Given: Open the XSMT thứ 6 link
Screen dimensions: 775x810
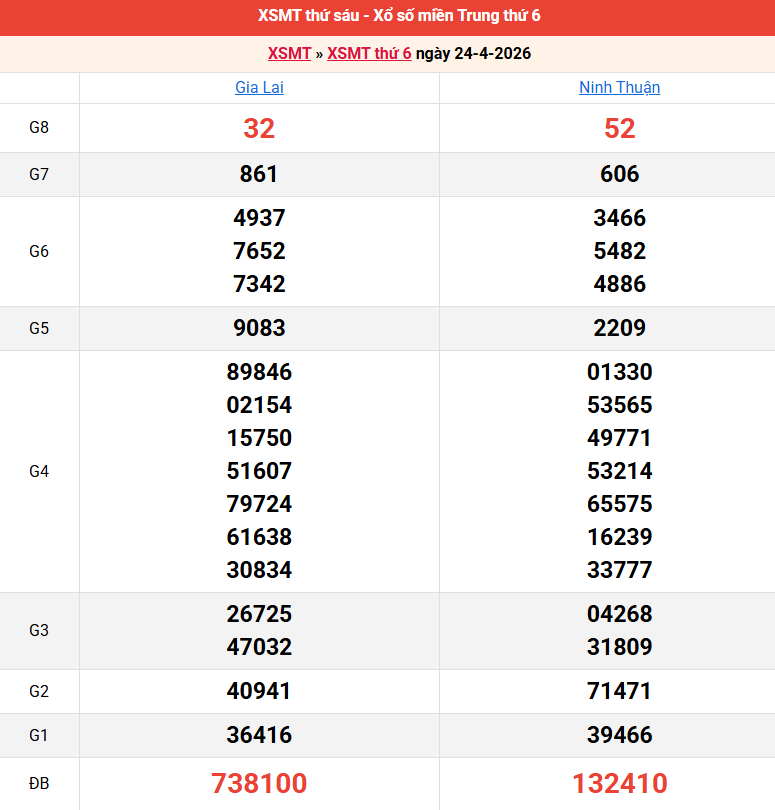Looking at the screenshot, I should [369, 54].
